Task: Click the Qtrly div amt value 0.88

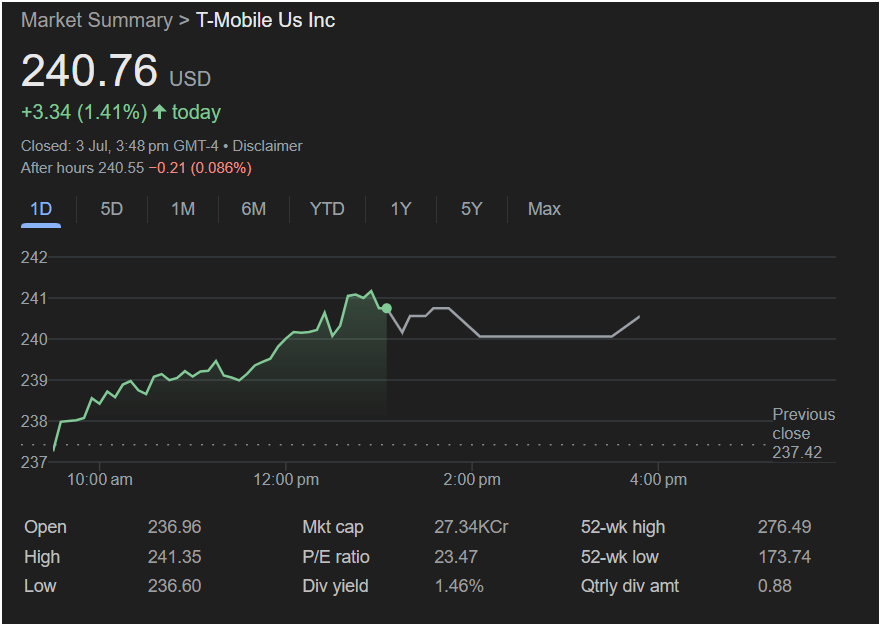Action: point(774,586)
